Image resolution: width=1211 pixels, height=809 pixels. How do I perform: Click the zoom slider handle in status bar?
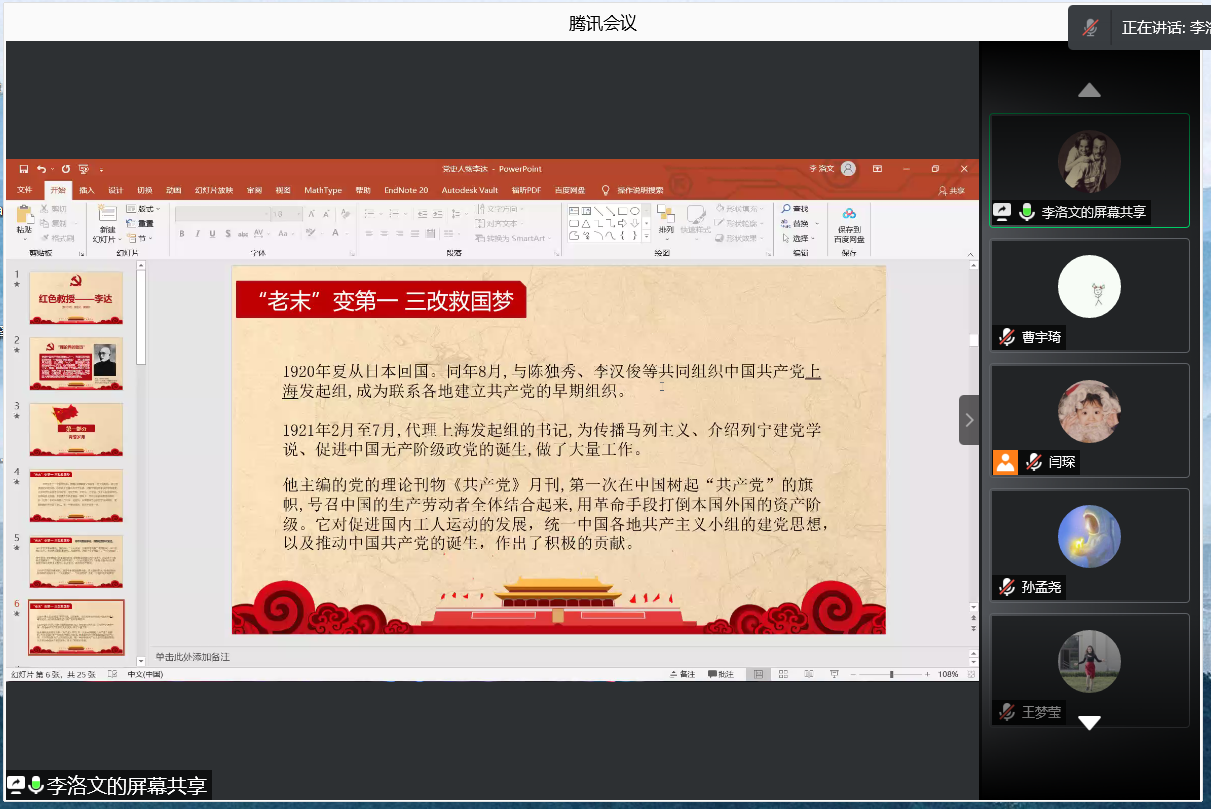(891, 675)
